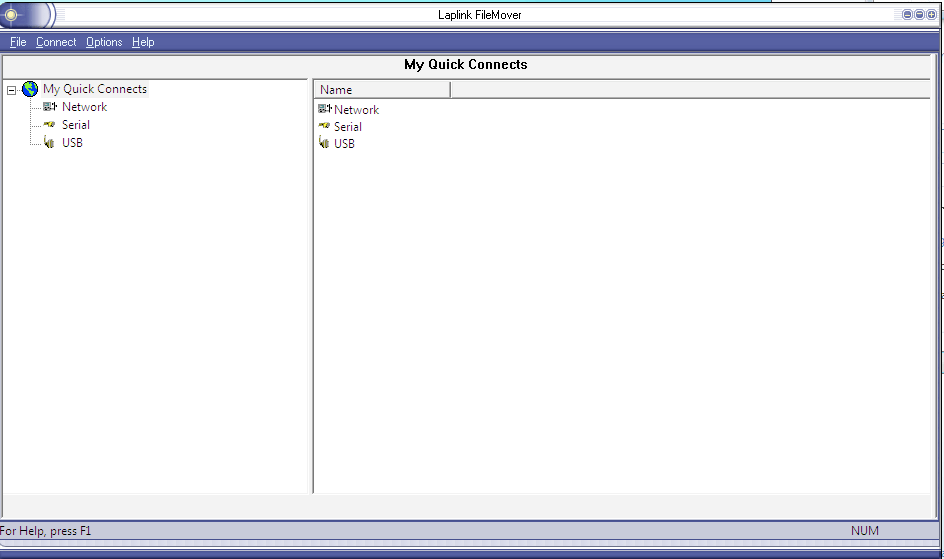The image size is (944, 559).
Task: Select Serial text in the tree panel
Action: tap(76, 125)
